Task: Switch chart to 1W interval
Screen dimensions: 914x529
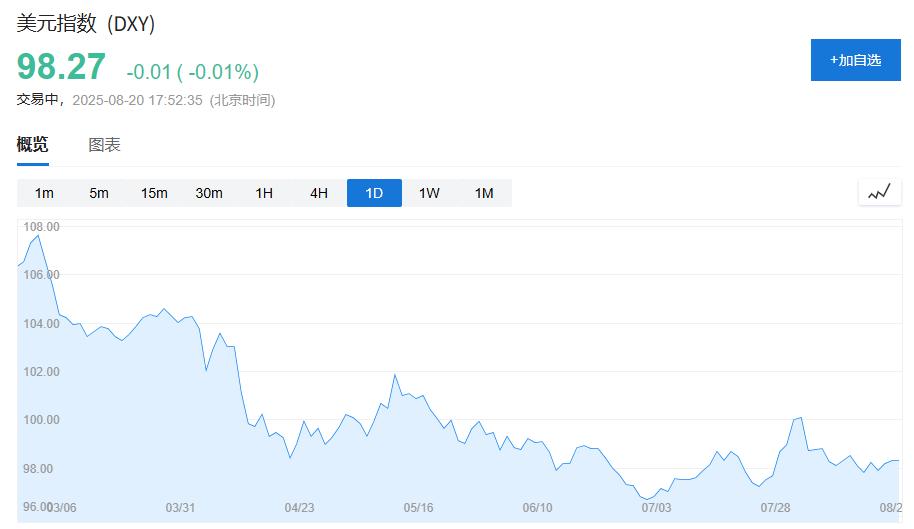Action: click(x=429, y=193)
